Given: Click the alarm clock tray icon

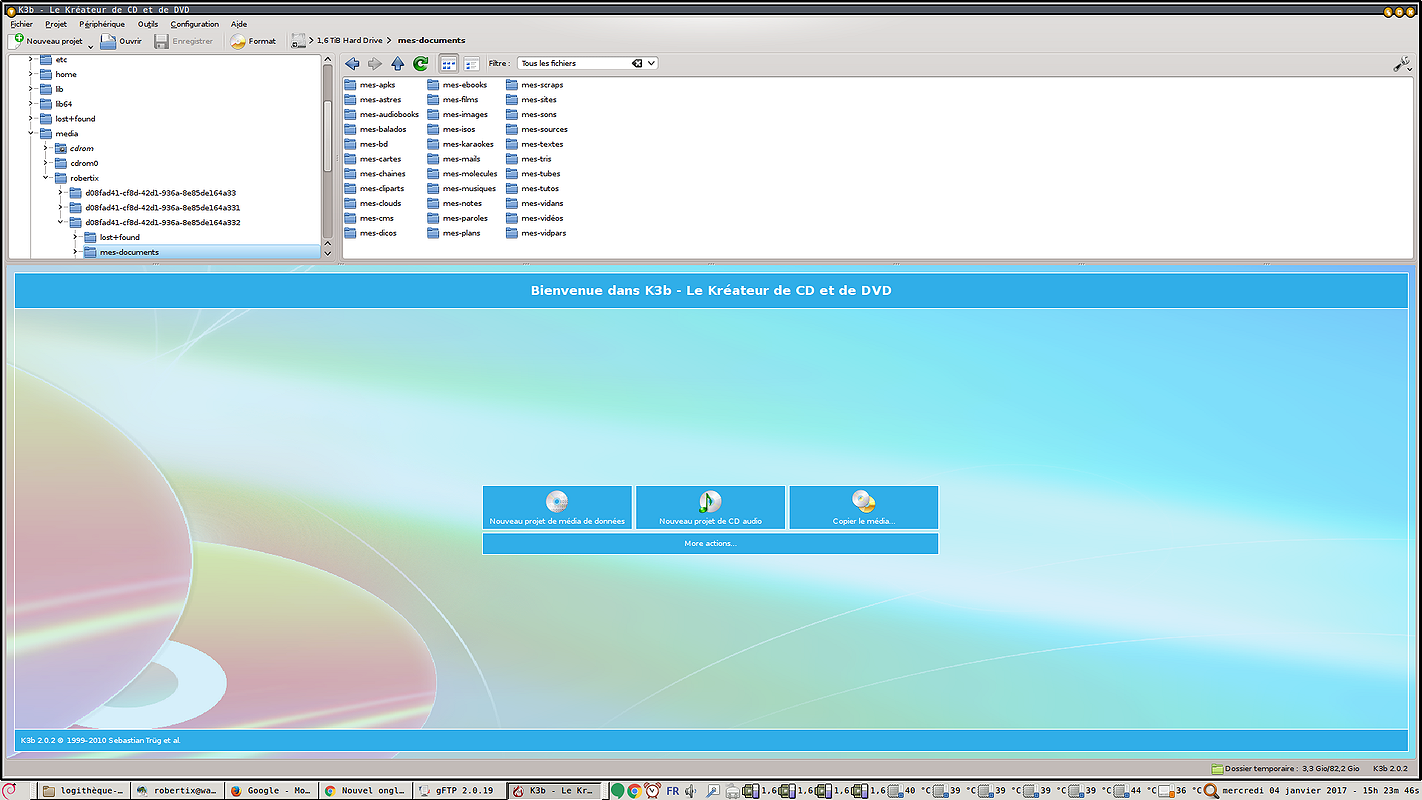Looking at the screenshot, I should coord(652,791).
